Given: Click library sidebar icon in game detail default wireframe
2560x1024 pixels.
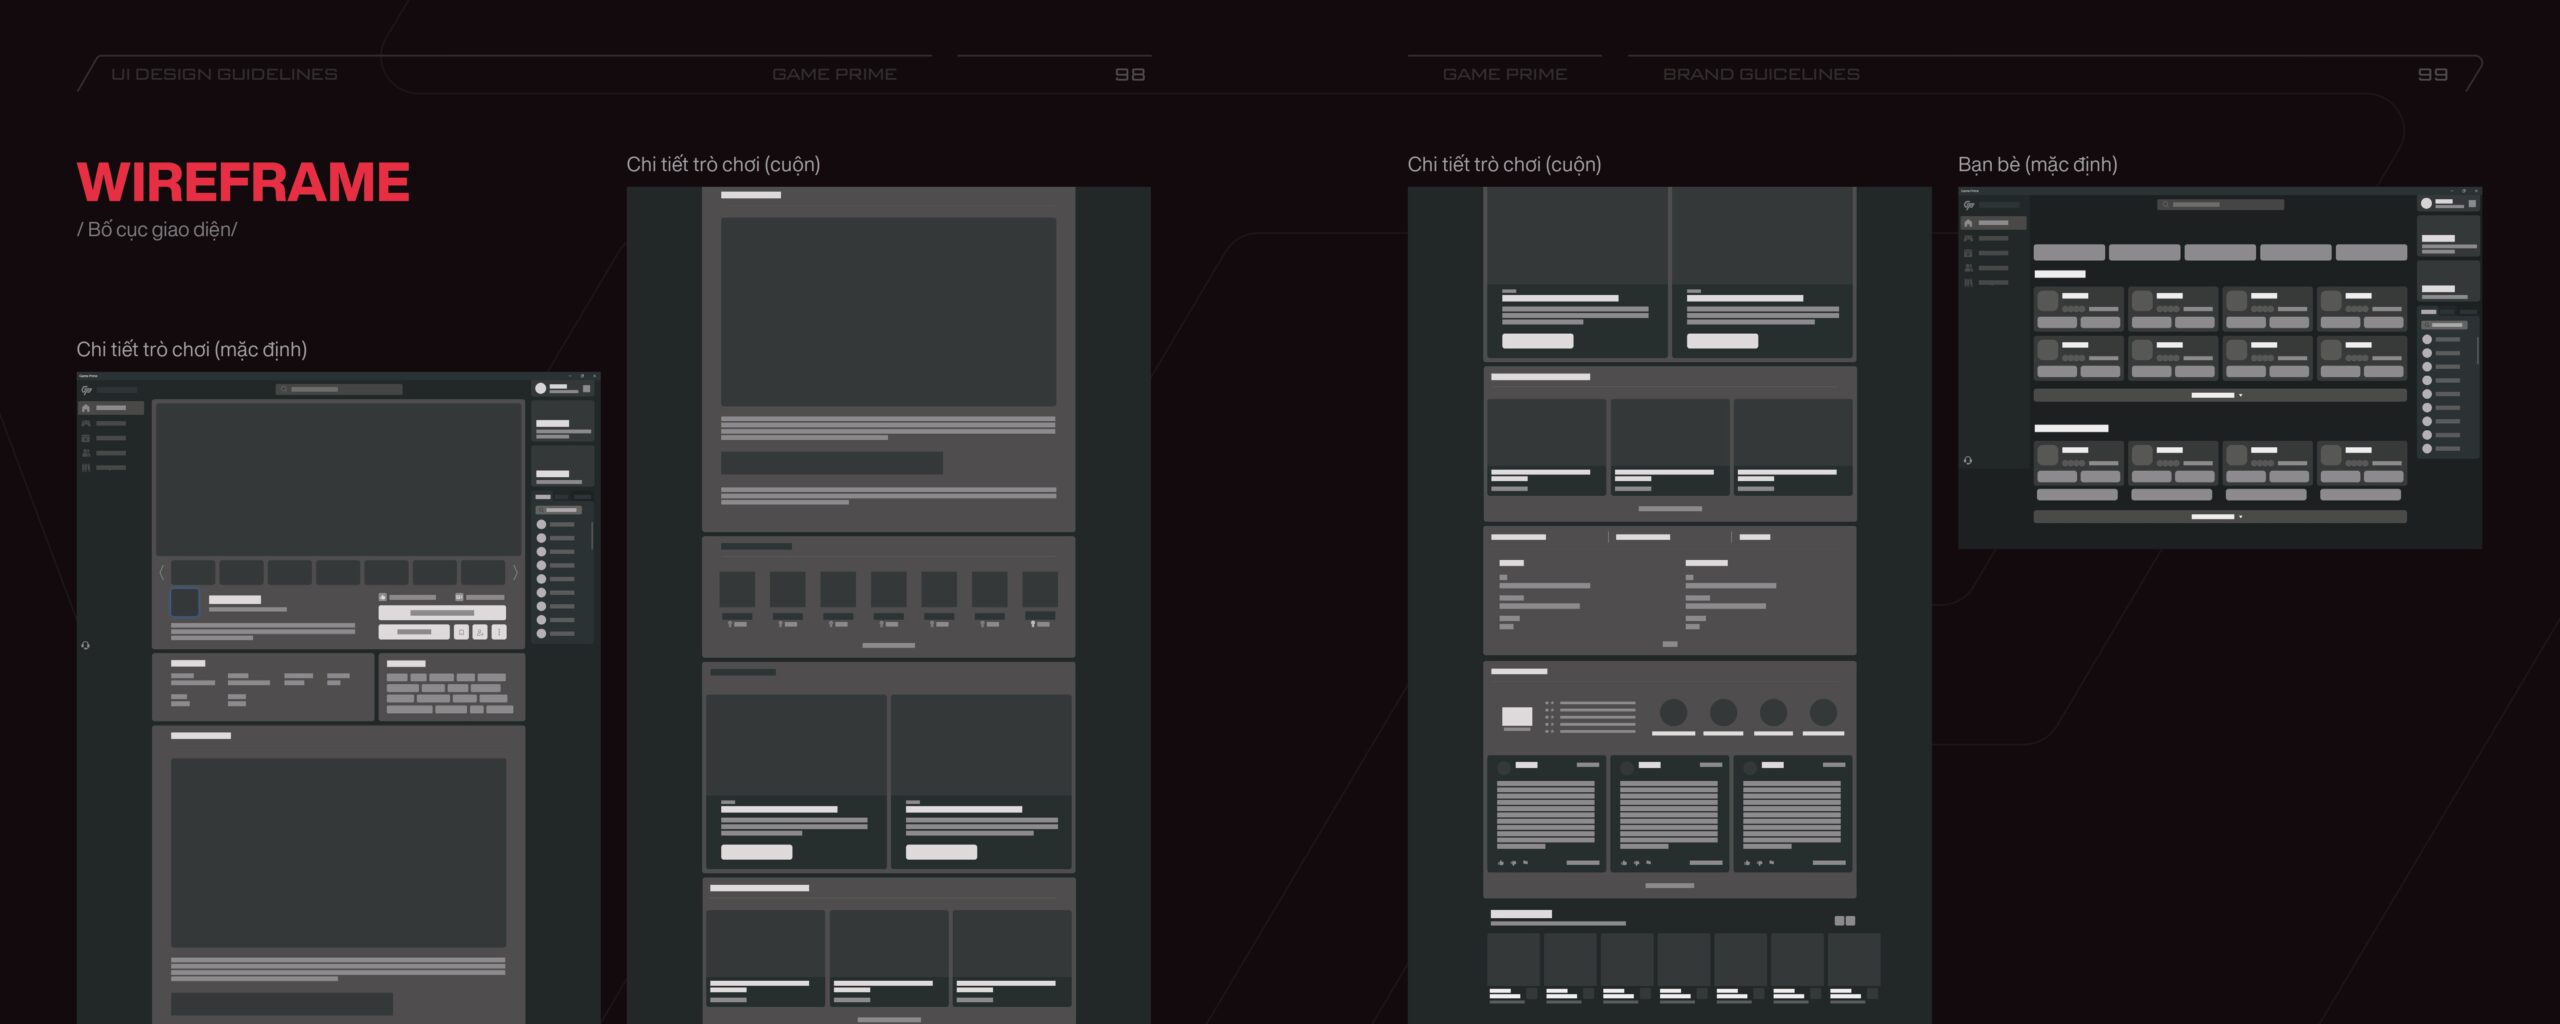Looking at the screenshot, I should [86, 468].
